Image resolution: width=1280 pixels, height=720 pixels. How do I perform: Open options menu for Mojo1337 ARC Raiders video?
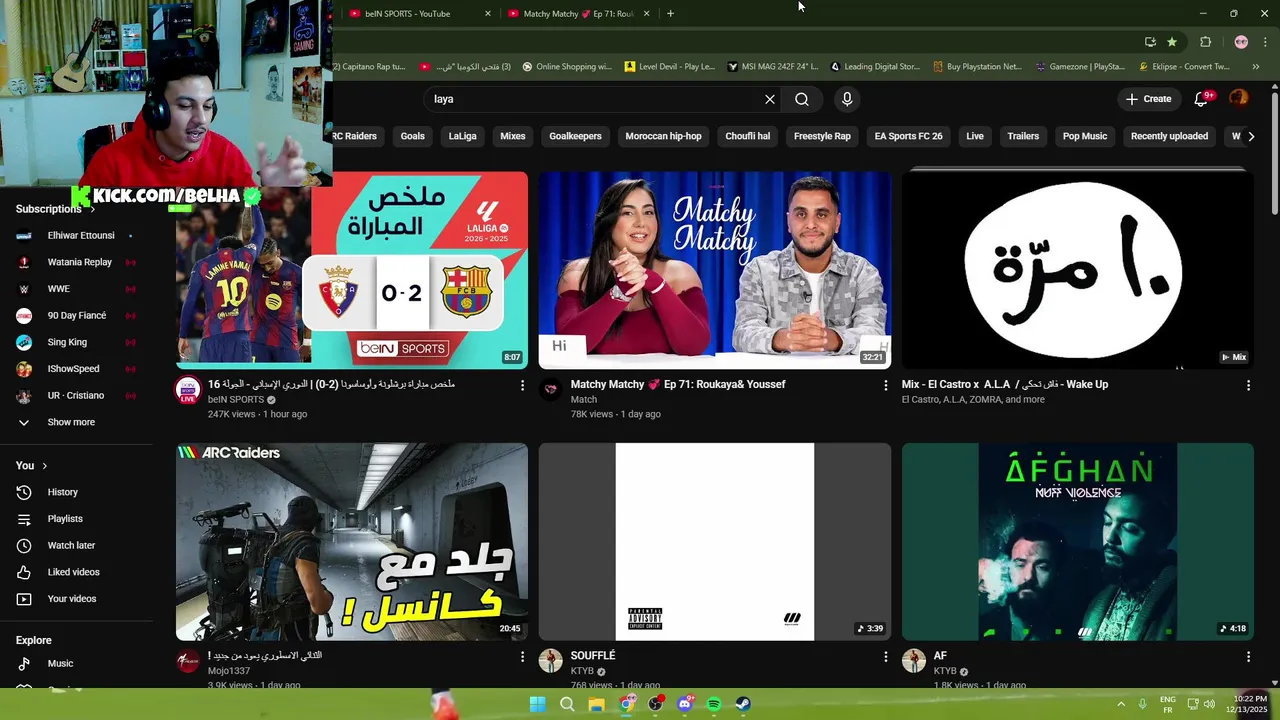[522, 657]
